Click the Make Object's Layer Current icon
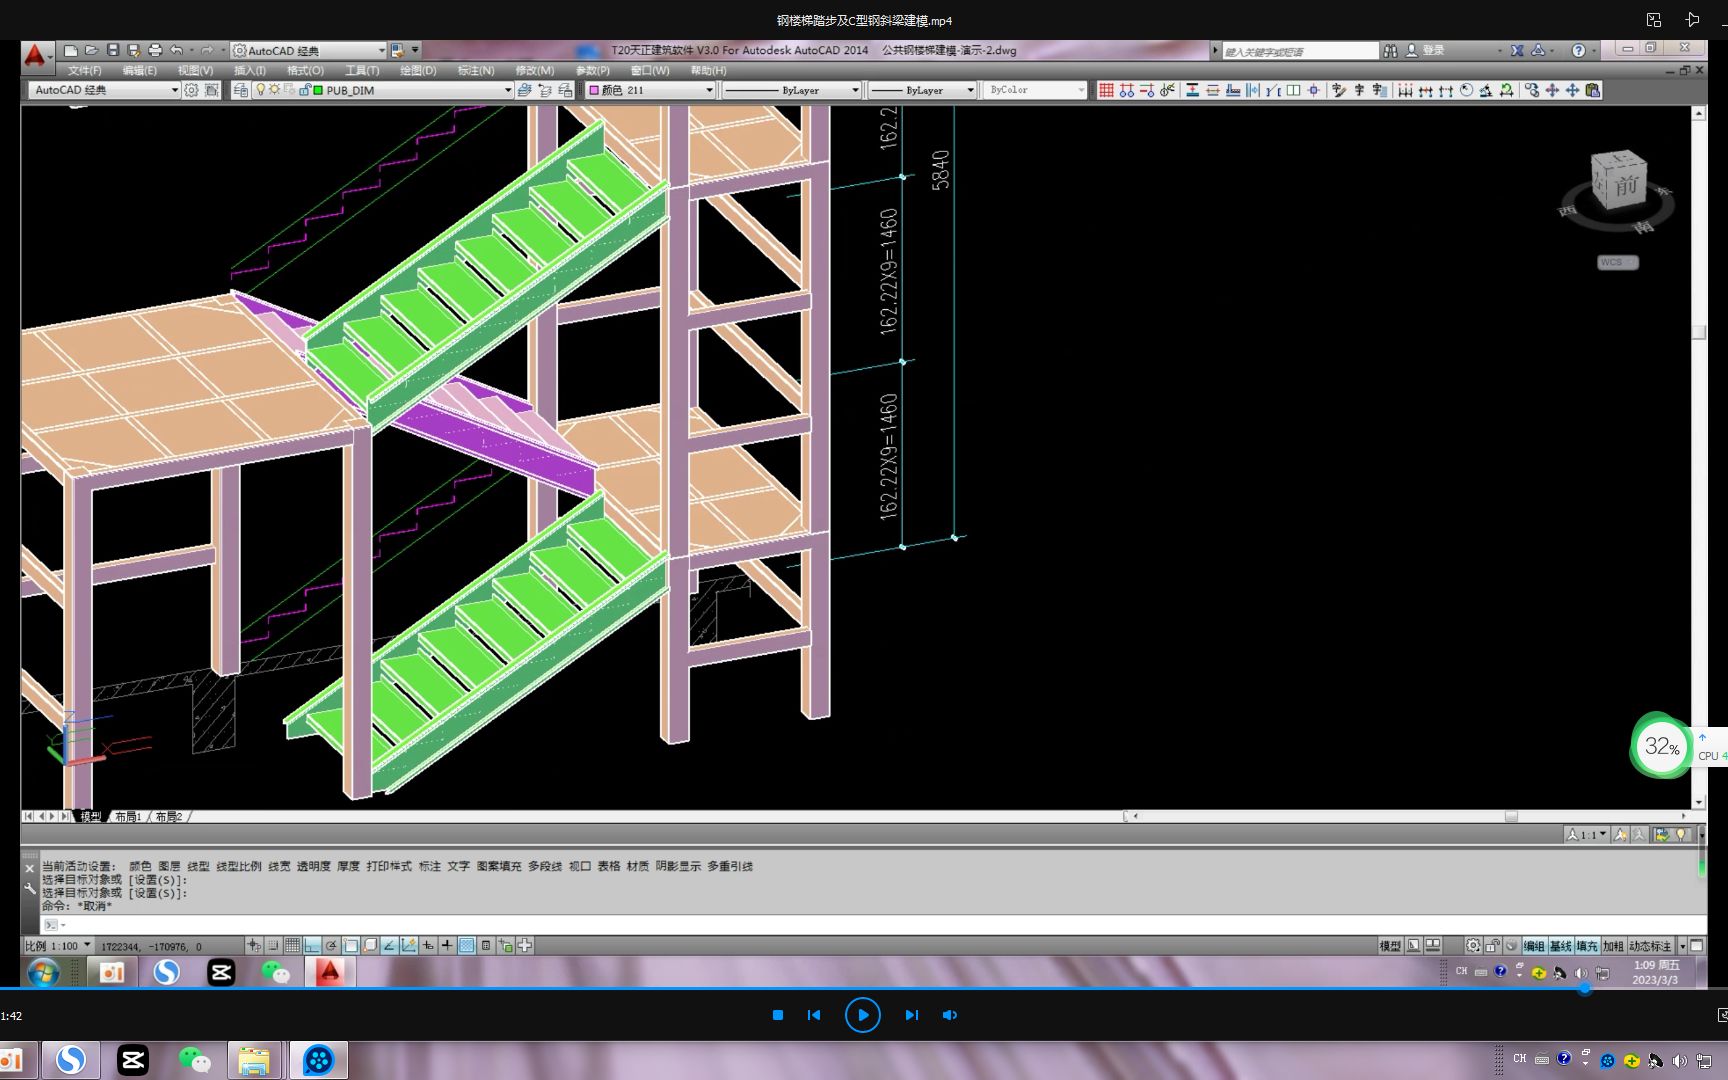This screenshot has height=1080, width=1728. tap(525, 90)
